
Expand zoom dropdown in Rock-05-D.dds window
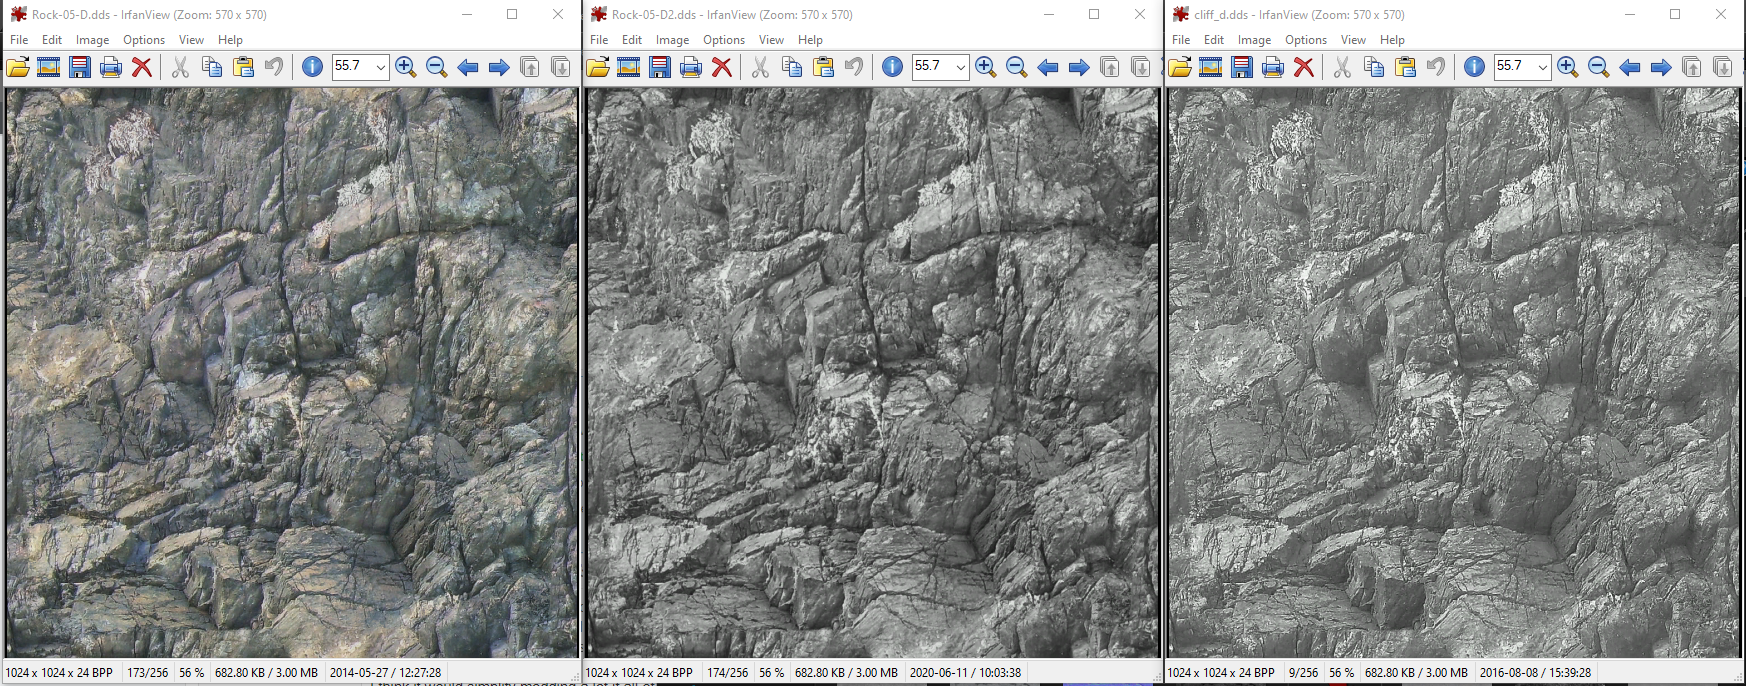[380, 67]
